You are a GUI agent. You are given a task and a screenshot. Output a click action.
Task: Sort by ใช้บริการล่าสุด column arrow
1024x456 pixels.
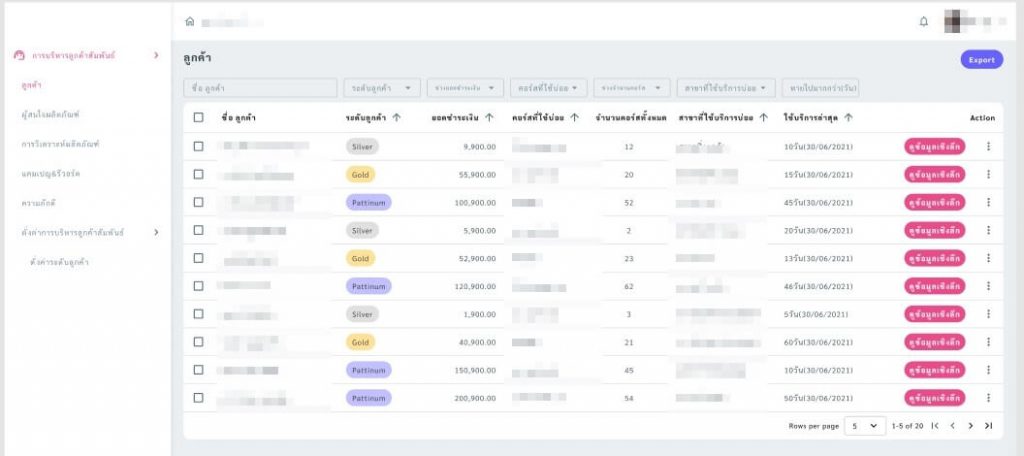[848, 118]
